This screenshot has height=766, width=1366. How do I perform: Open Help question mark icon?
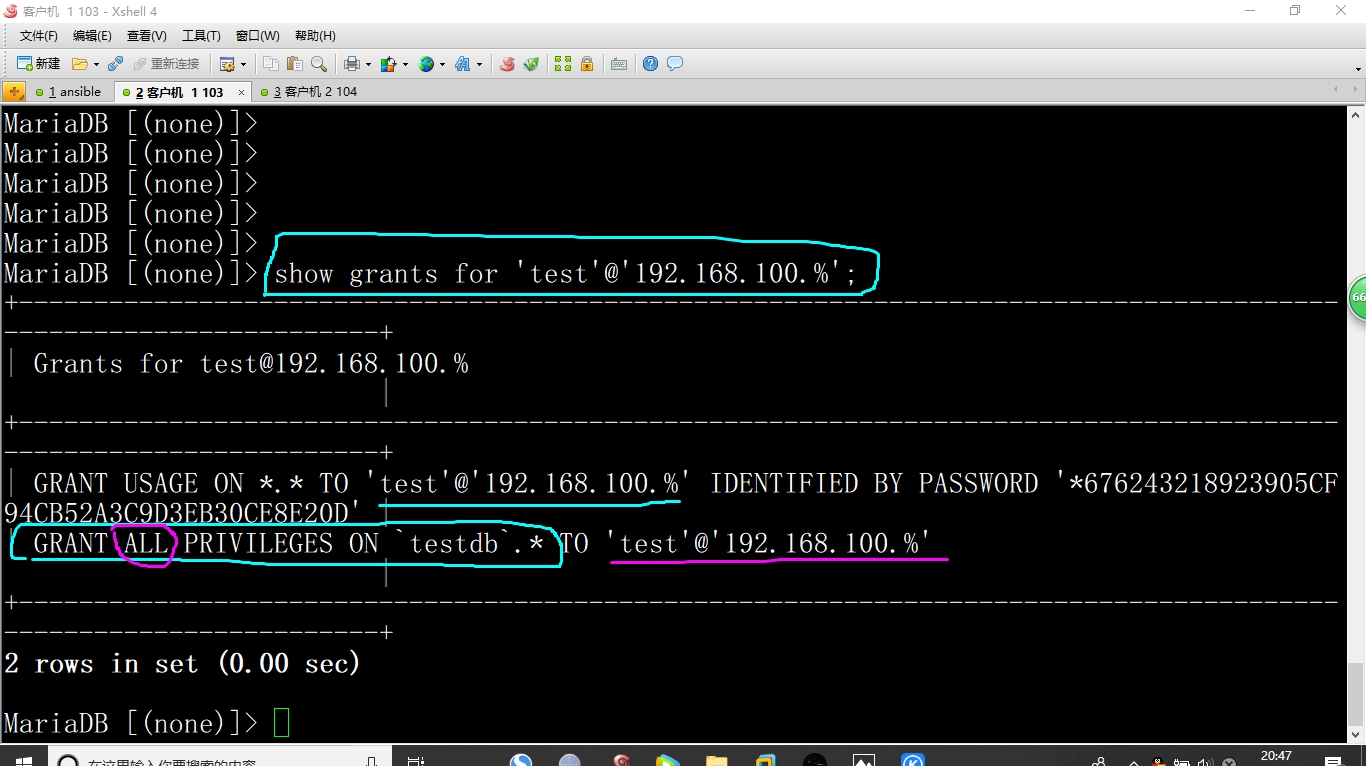point(651,64)
